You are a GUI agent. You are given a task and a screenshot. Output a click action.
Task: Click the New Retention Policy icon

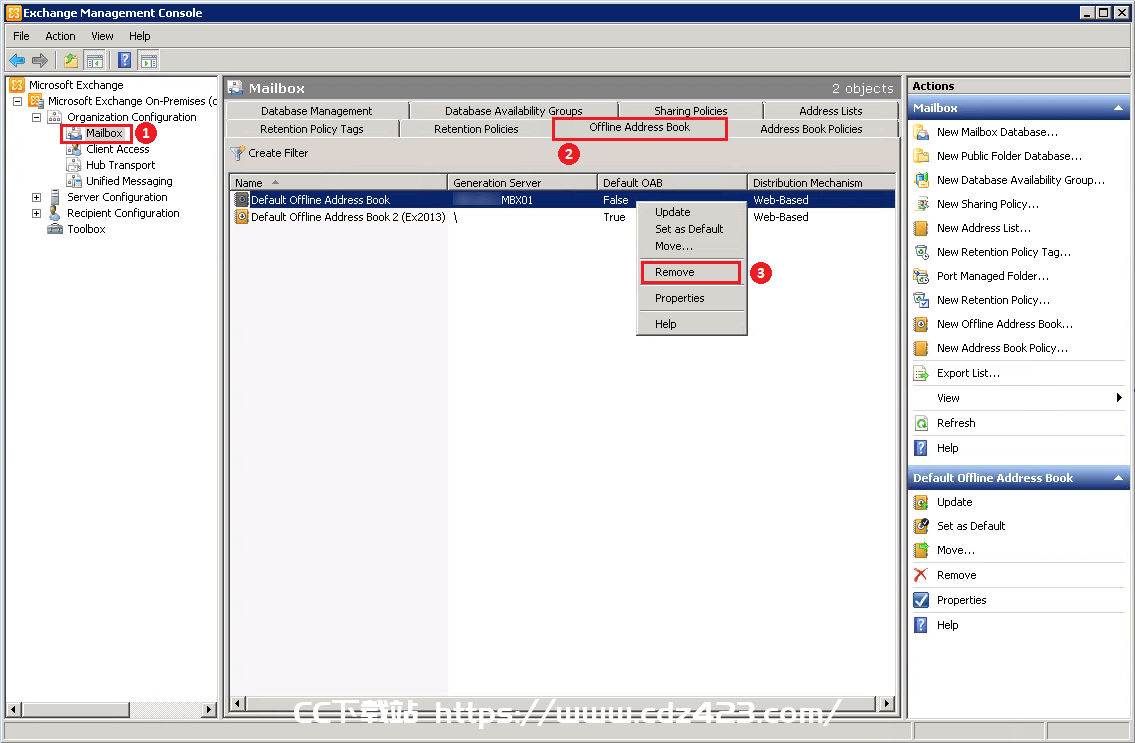tap(921, 300)
